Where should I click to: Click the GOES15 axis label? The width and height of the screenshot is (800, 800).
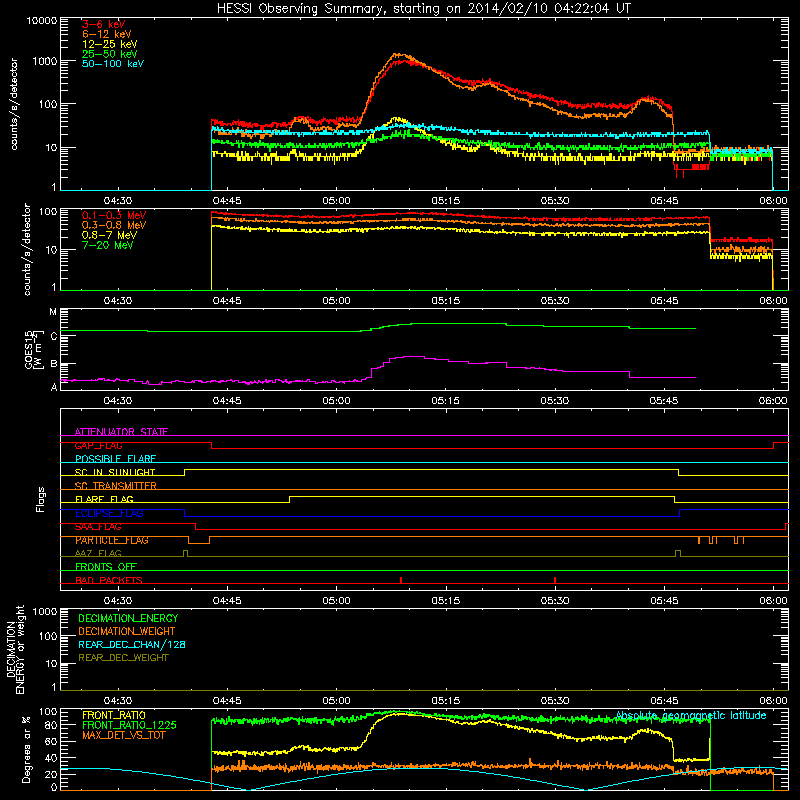click(34, 349)
